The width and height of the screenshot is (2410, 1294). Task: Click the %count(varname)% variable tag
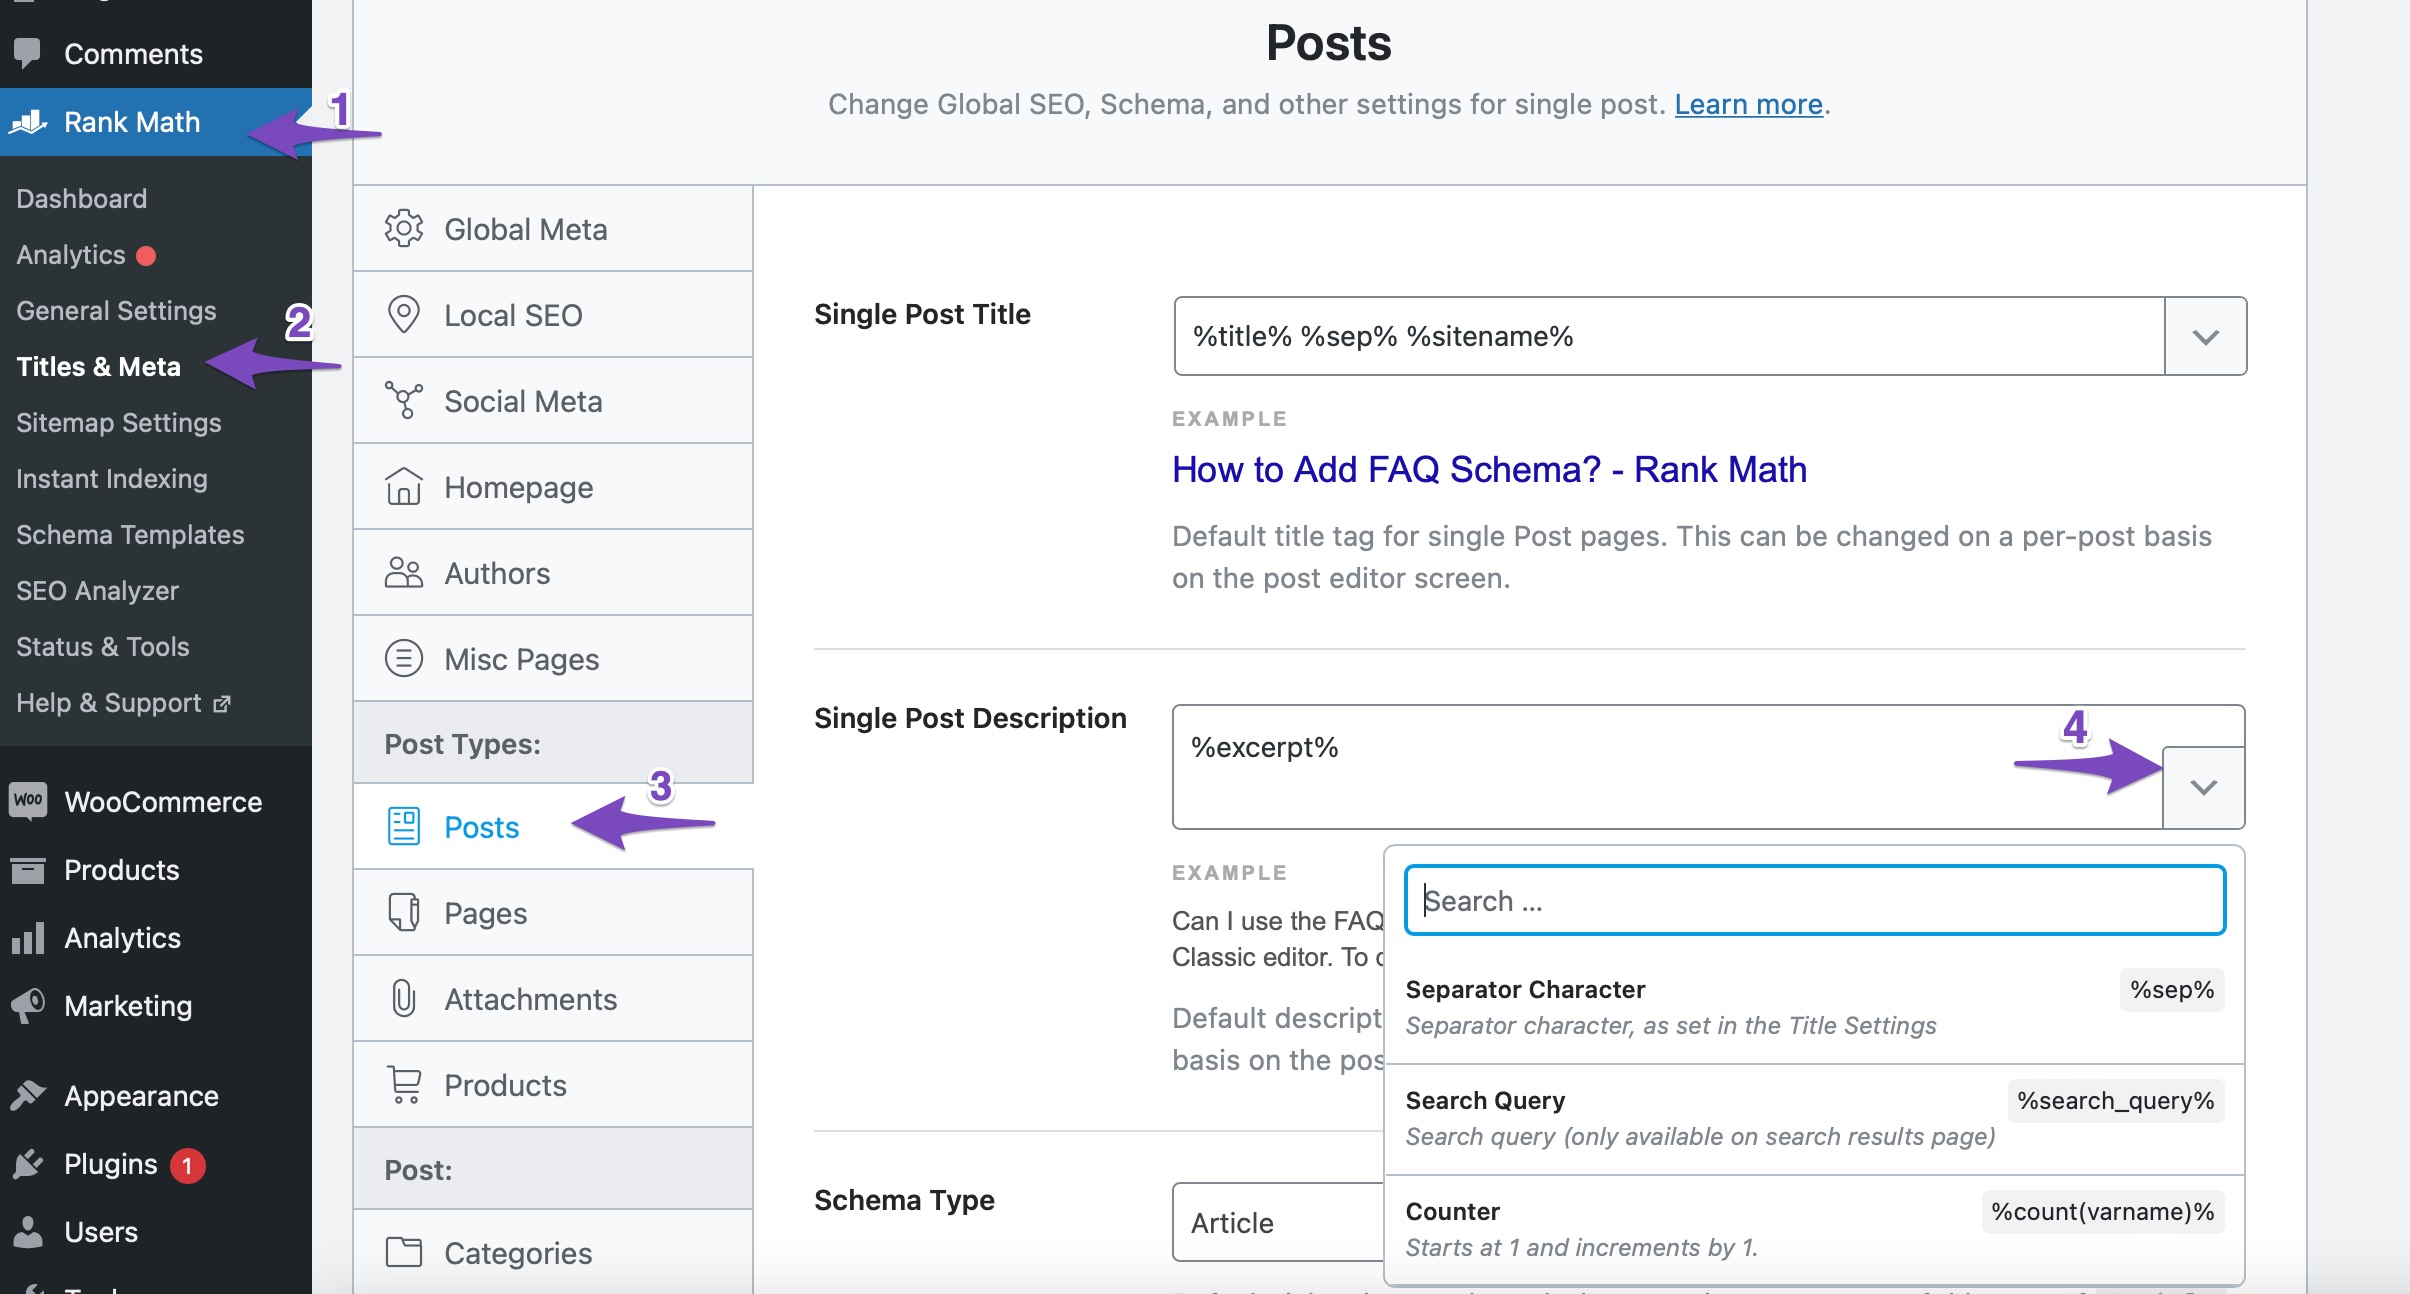pos(2103,1211)
